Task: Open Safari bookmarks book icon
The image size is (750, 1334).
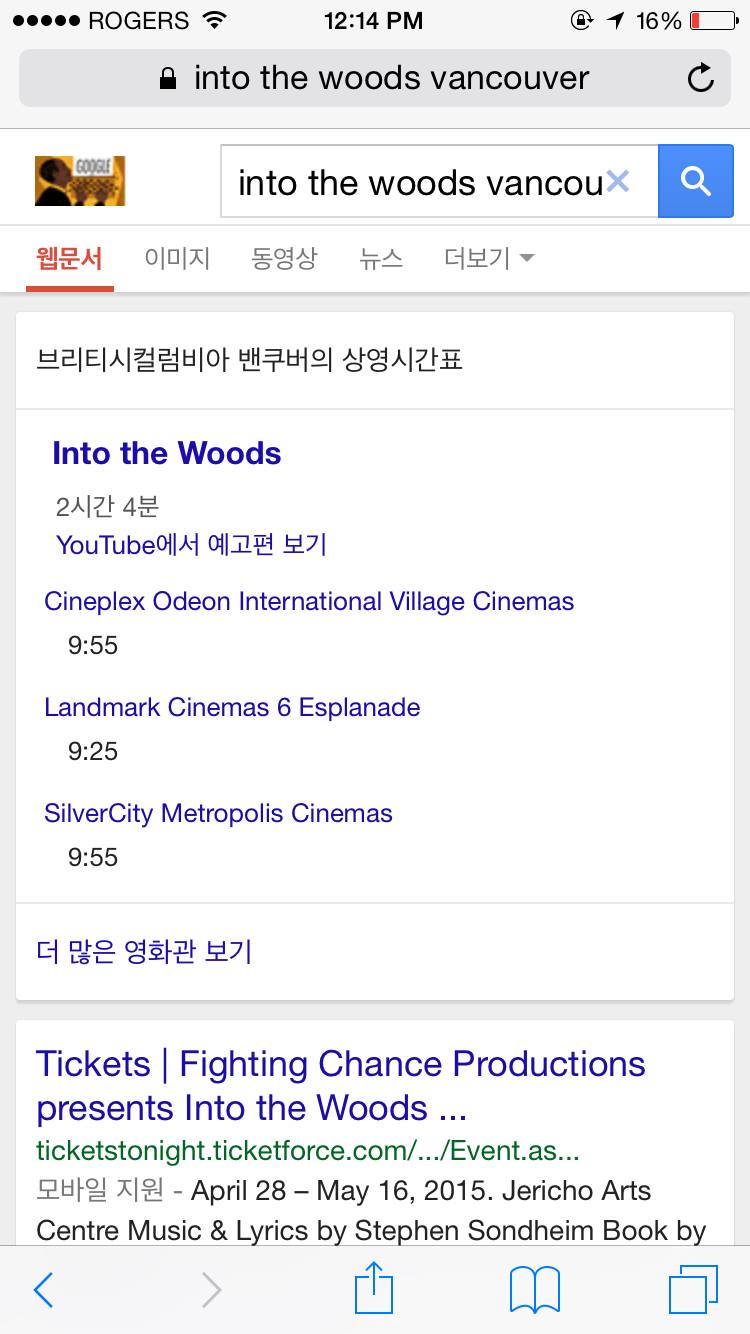Action: point(535,1290)
